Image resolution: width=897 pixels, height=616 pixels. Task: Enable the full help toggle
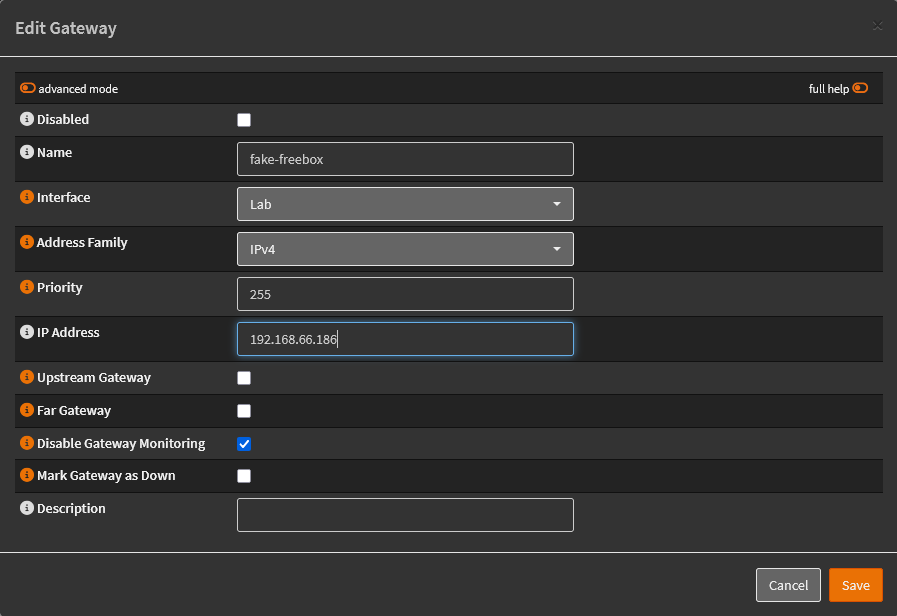point(860,88)
